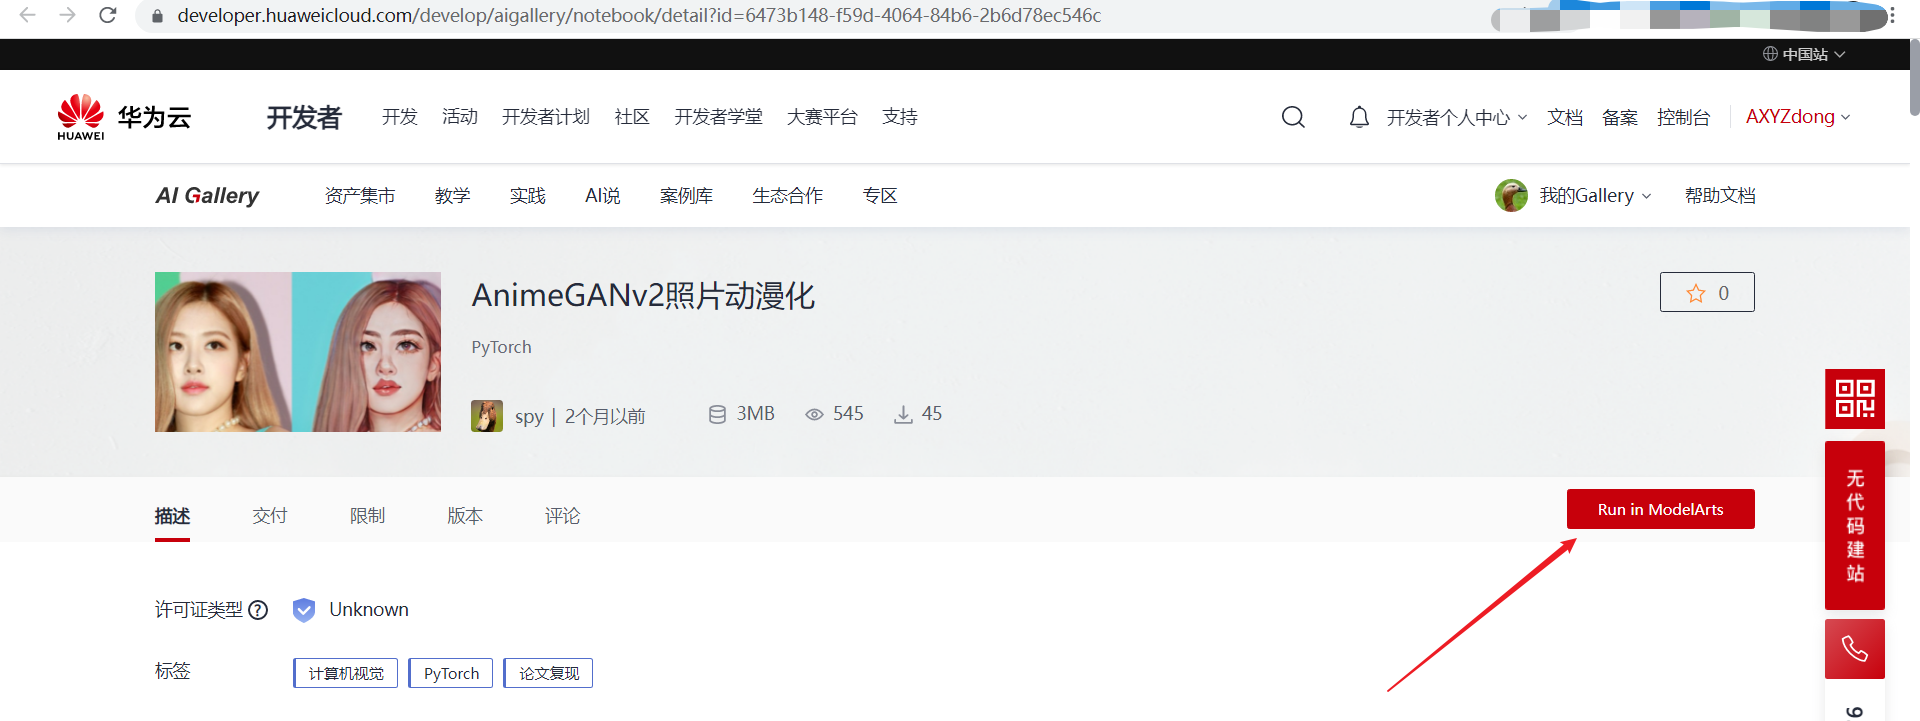
Task: Go to 案例库 in AI Gallery
Action: click(x=686, y=196)
